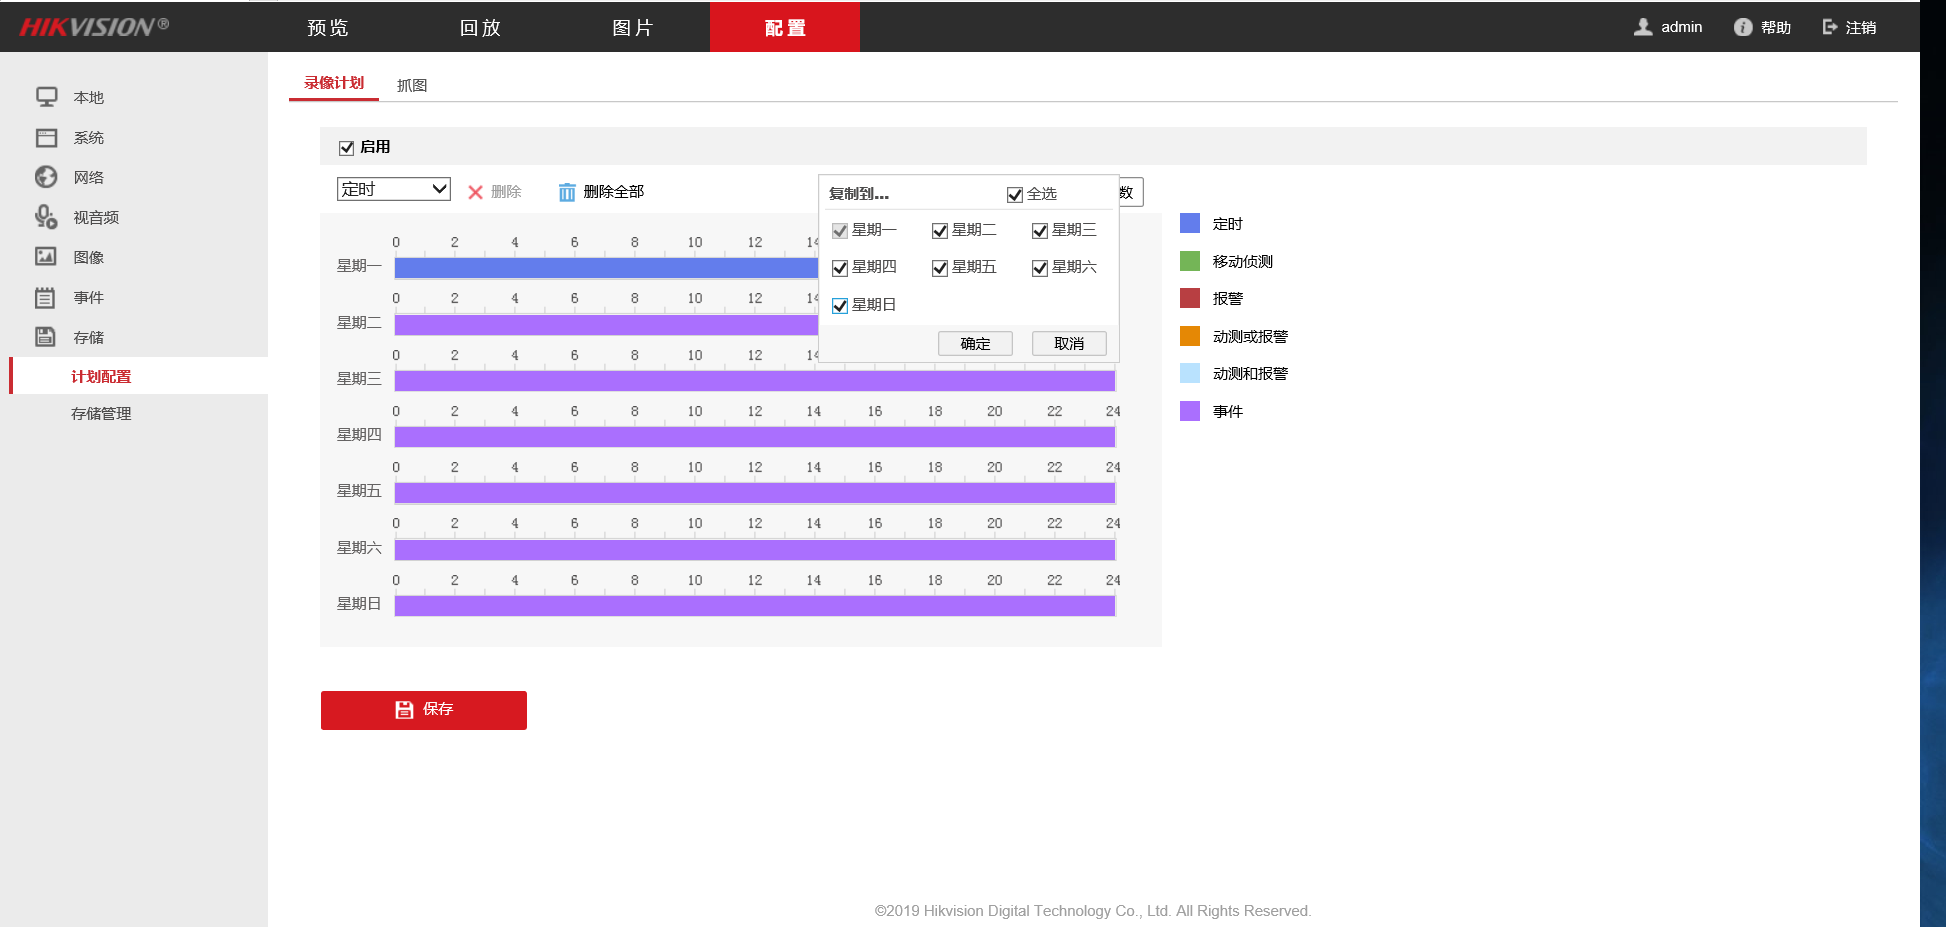This screenshot has height=927, width=1946.
Task: Click the purple 星期五 schedule bar
Action: [x=755, y=493]
